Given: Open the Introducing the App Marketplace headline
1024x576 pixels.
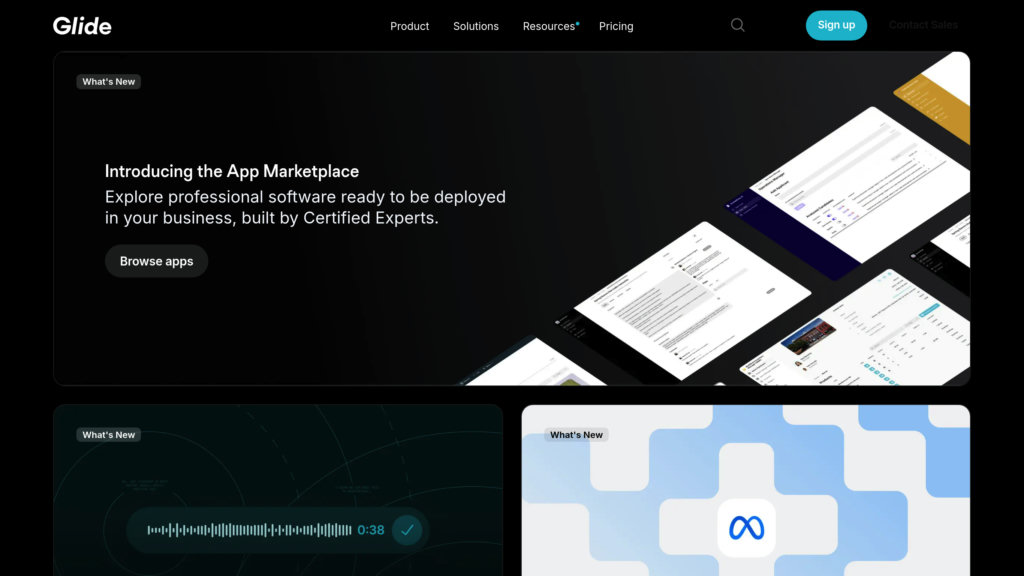Looking at the screenshot, I should pyautogui.click(x=232, y=171).
